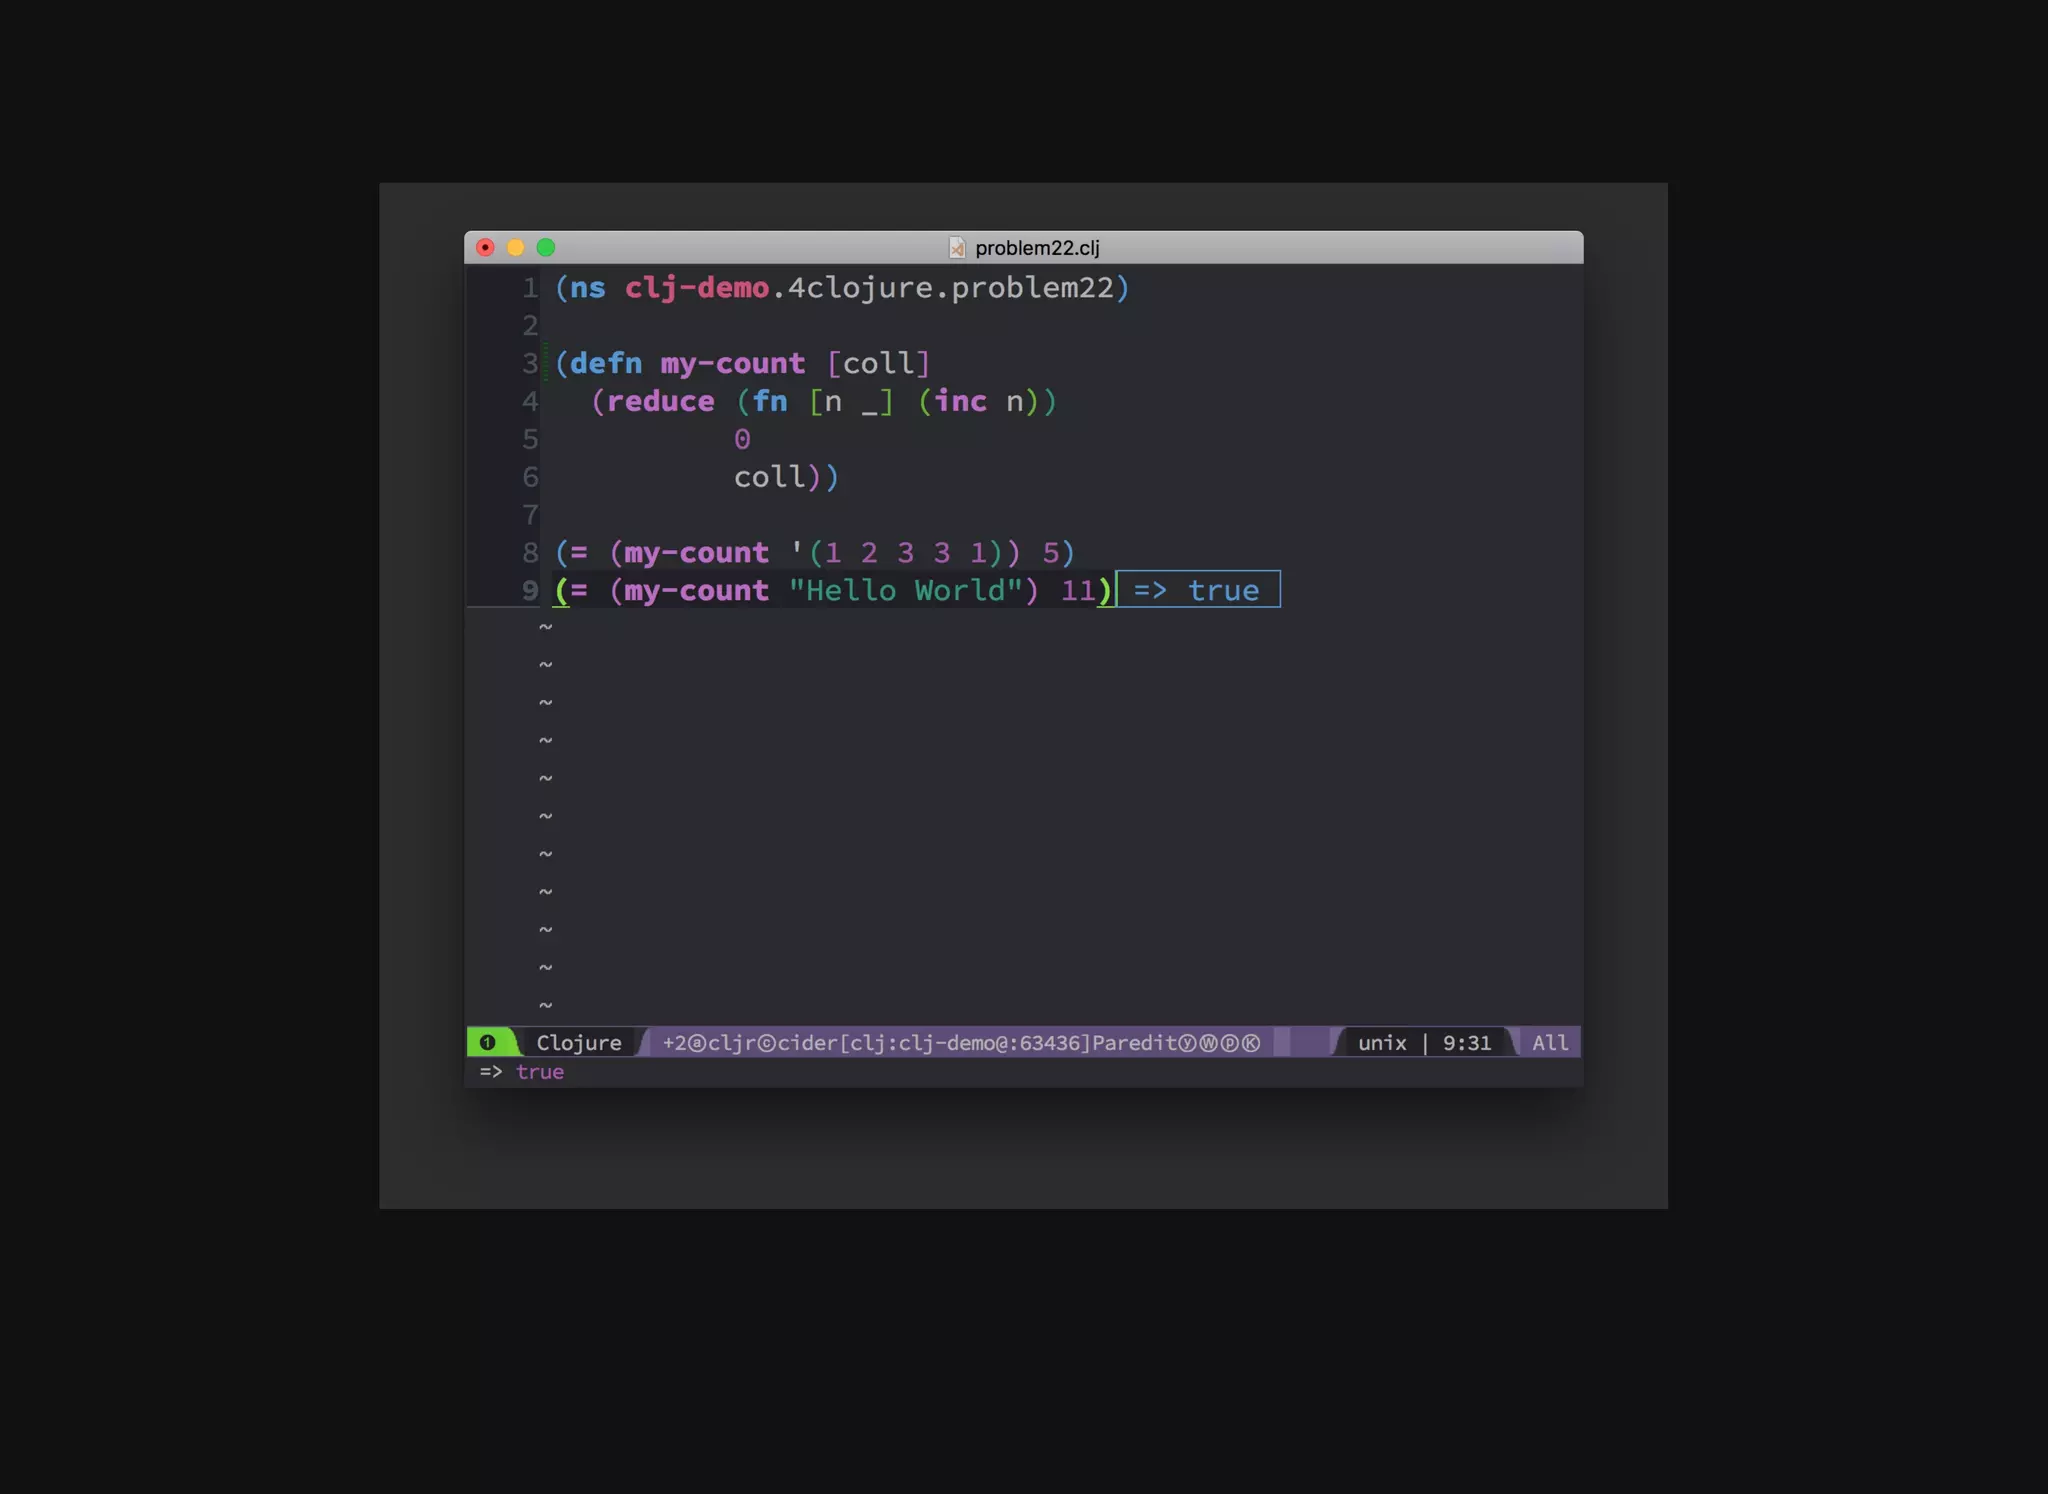Click the cider connection info in modeline
Screen dimensions: 2048x1494
(x=934, y=1042)
